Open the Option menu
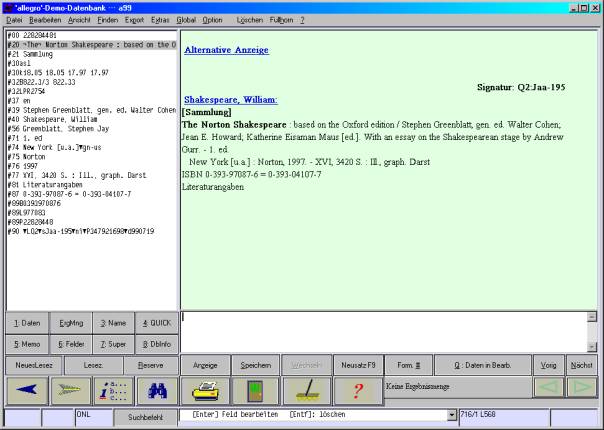The width and height of the screenshot is (604, 430). click(212, 20)
